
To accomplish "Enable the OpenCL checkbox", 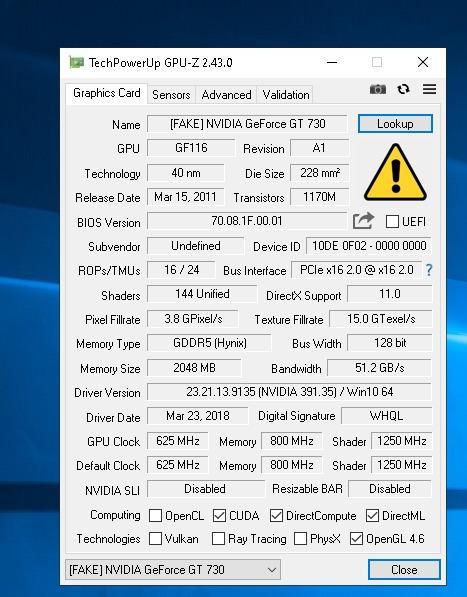I will point(155,516).
